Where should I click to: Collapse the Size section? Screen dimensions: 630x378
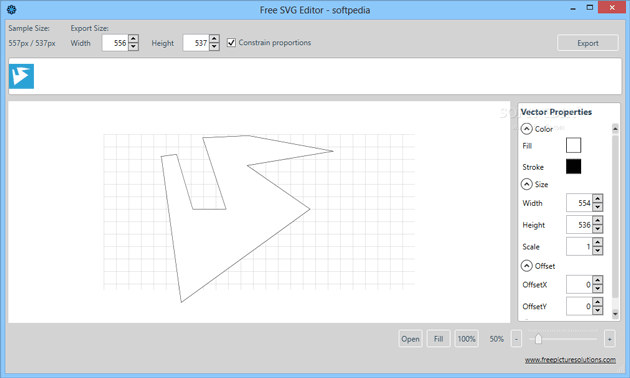click(526, 184)
